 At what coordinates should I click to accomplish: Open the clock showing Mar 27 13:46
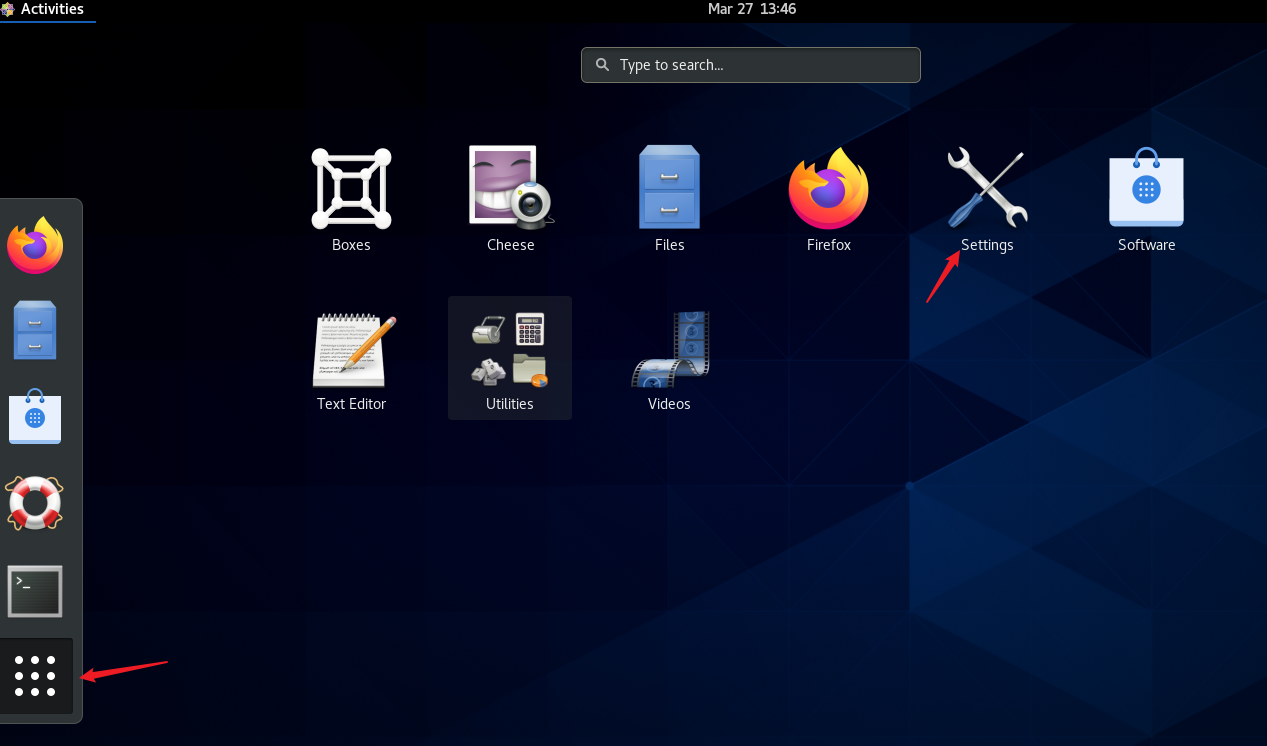(751, 9)
